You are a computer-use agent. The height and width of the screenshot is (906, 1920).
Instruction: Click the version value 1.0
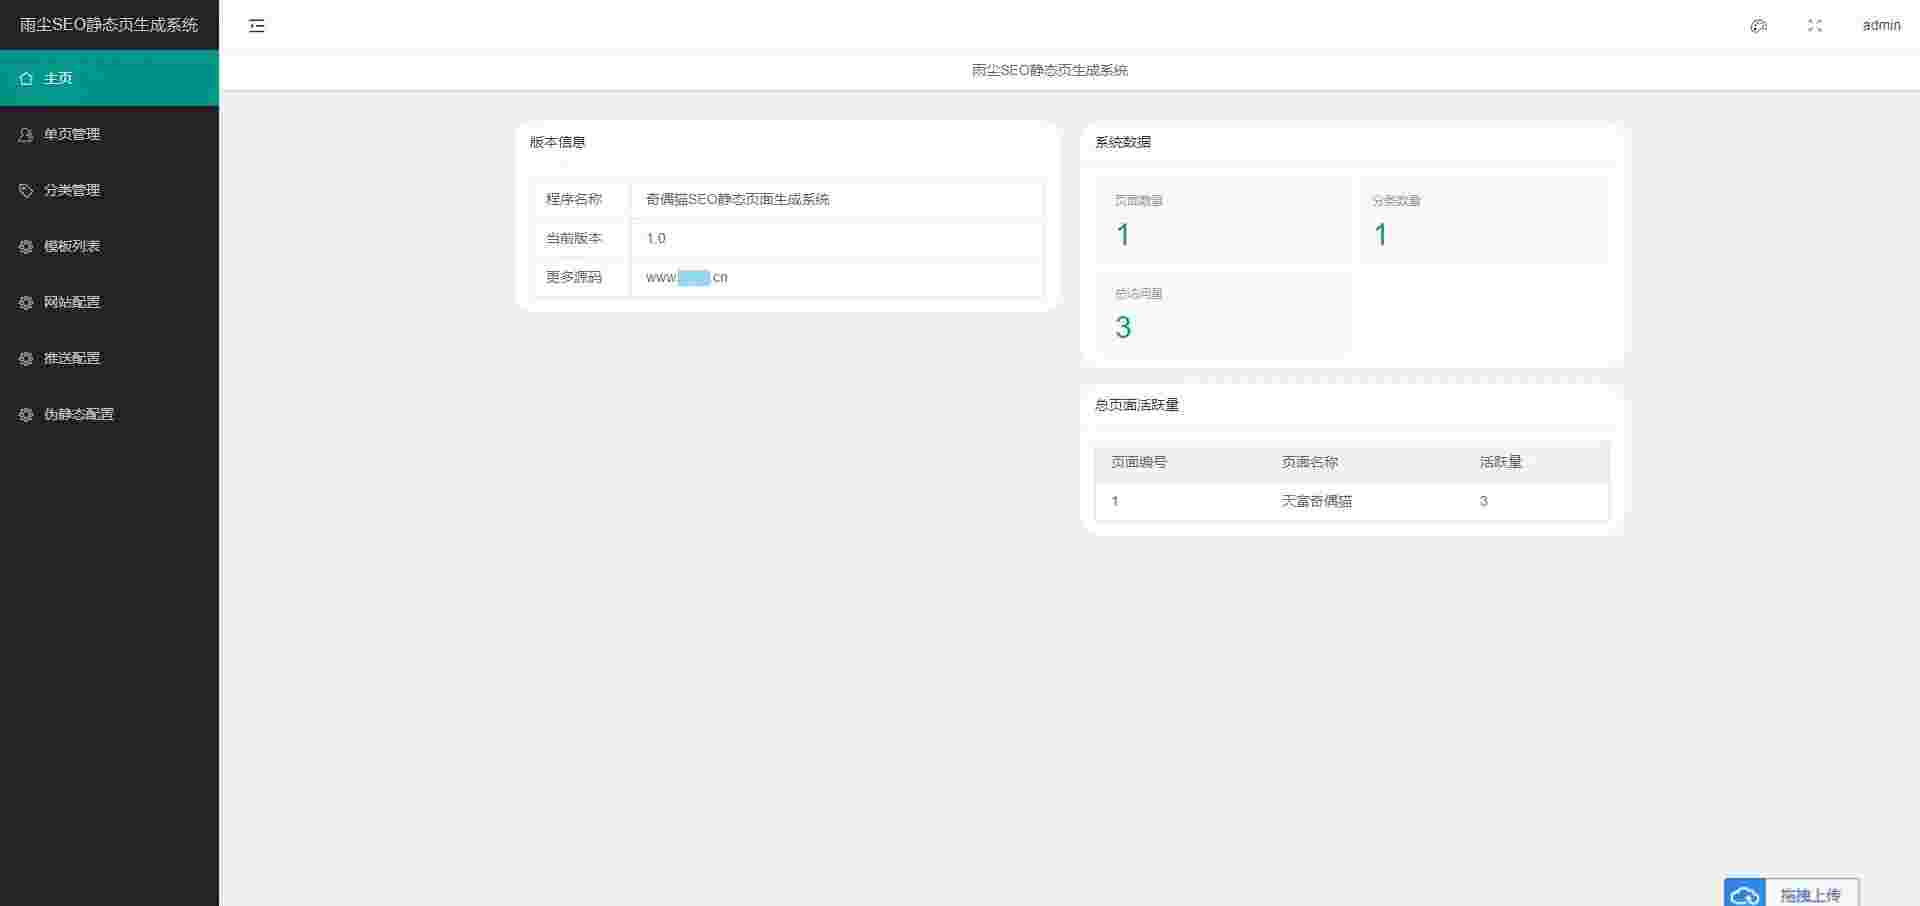656,238
